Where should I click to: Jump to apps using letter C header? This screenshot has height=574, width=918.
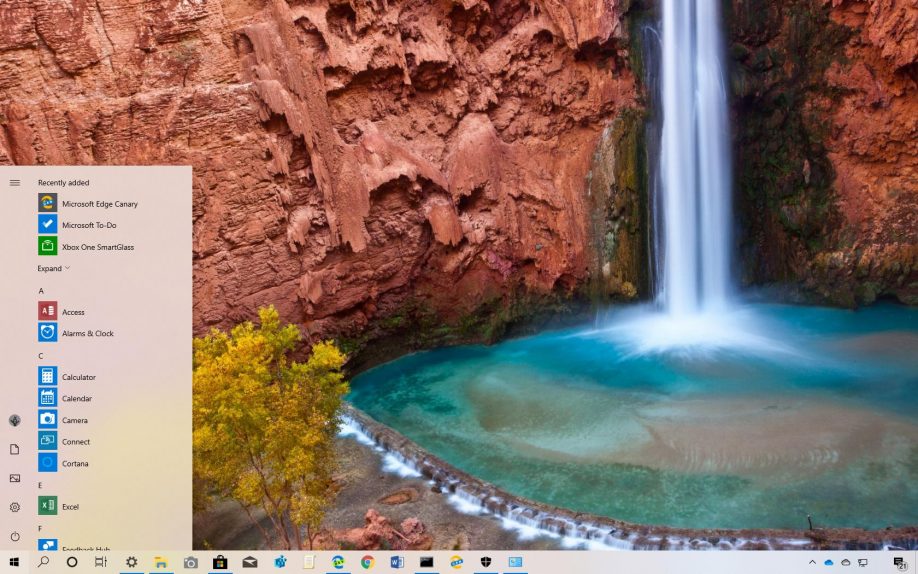coord(41,355)
